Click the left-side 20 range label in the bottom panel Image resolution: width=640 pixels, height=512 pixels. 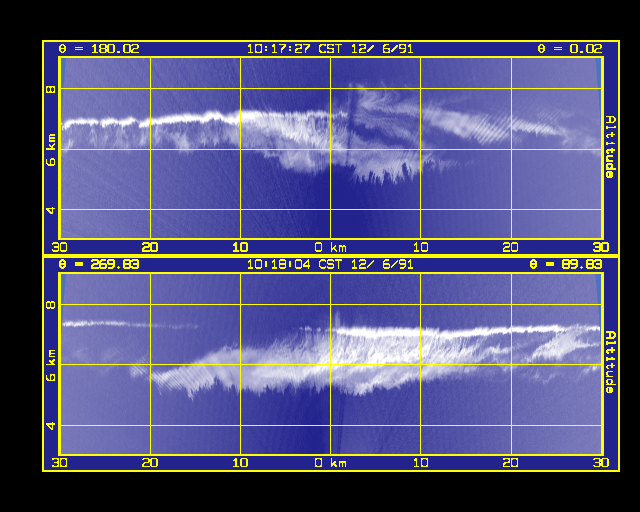point(150,463)
